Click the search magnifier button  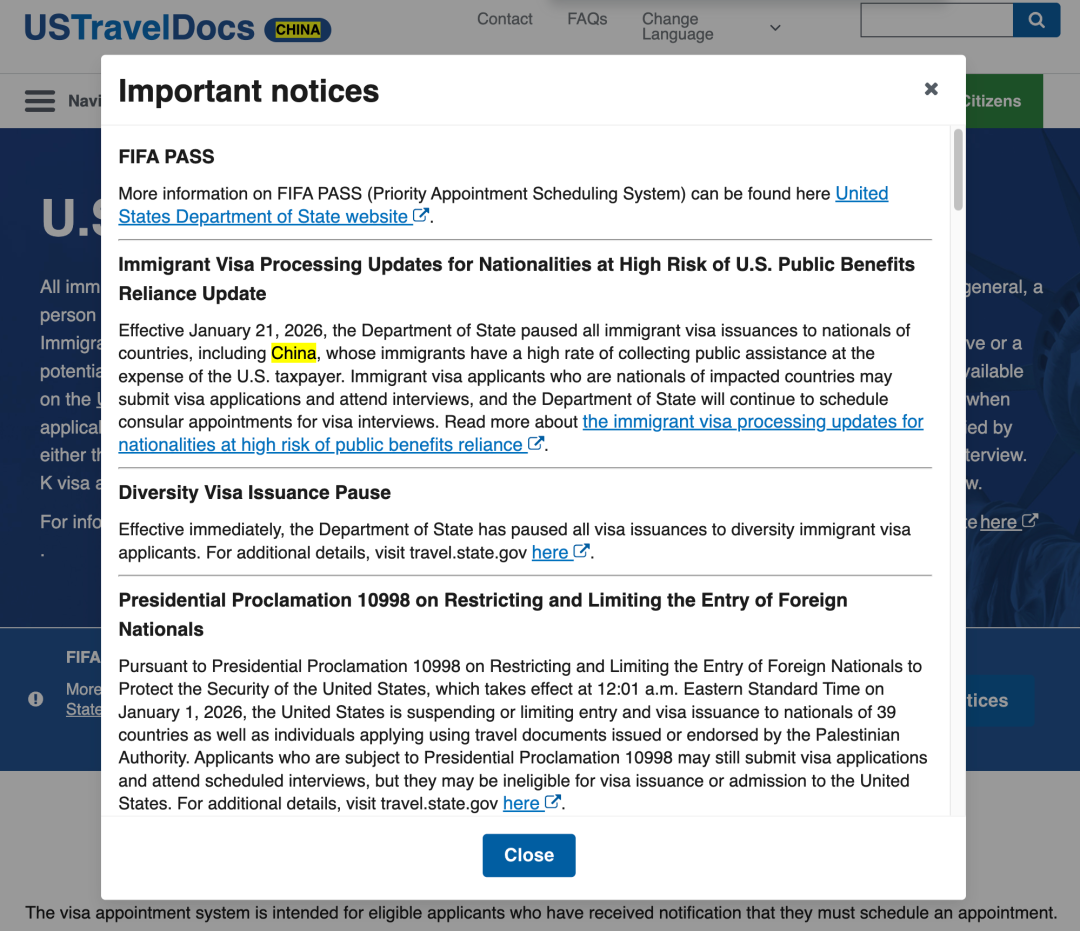click(1036, 20)
